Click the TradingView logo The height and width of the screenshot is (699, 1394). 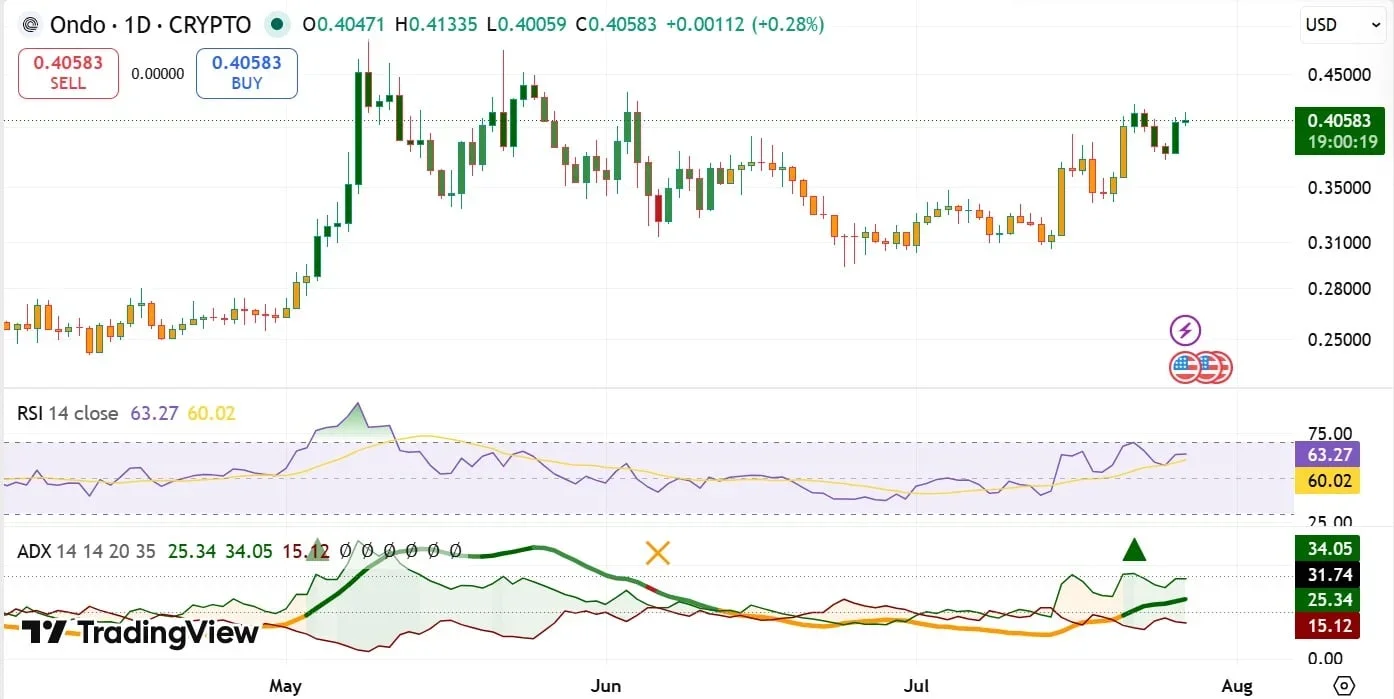[x=140, y=632]
